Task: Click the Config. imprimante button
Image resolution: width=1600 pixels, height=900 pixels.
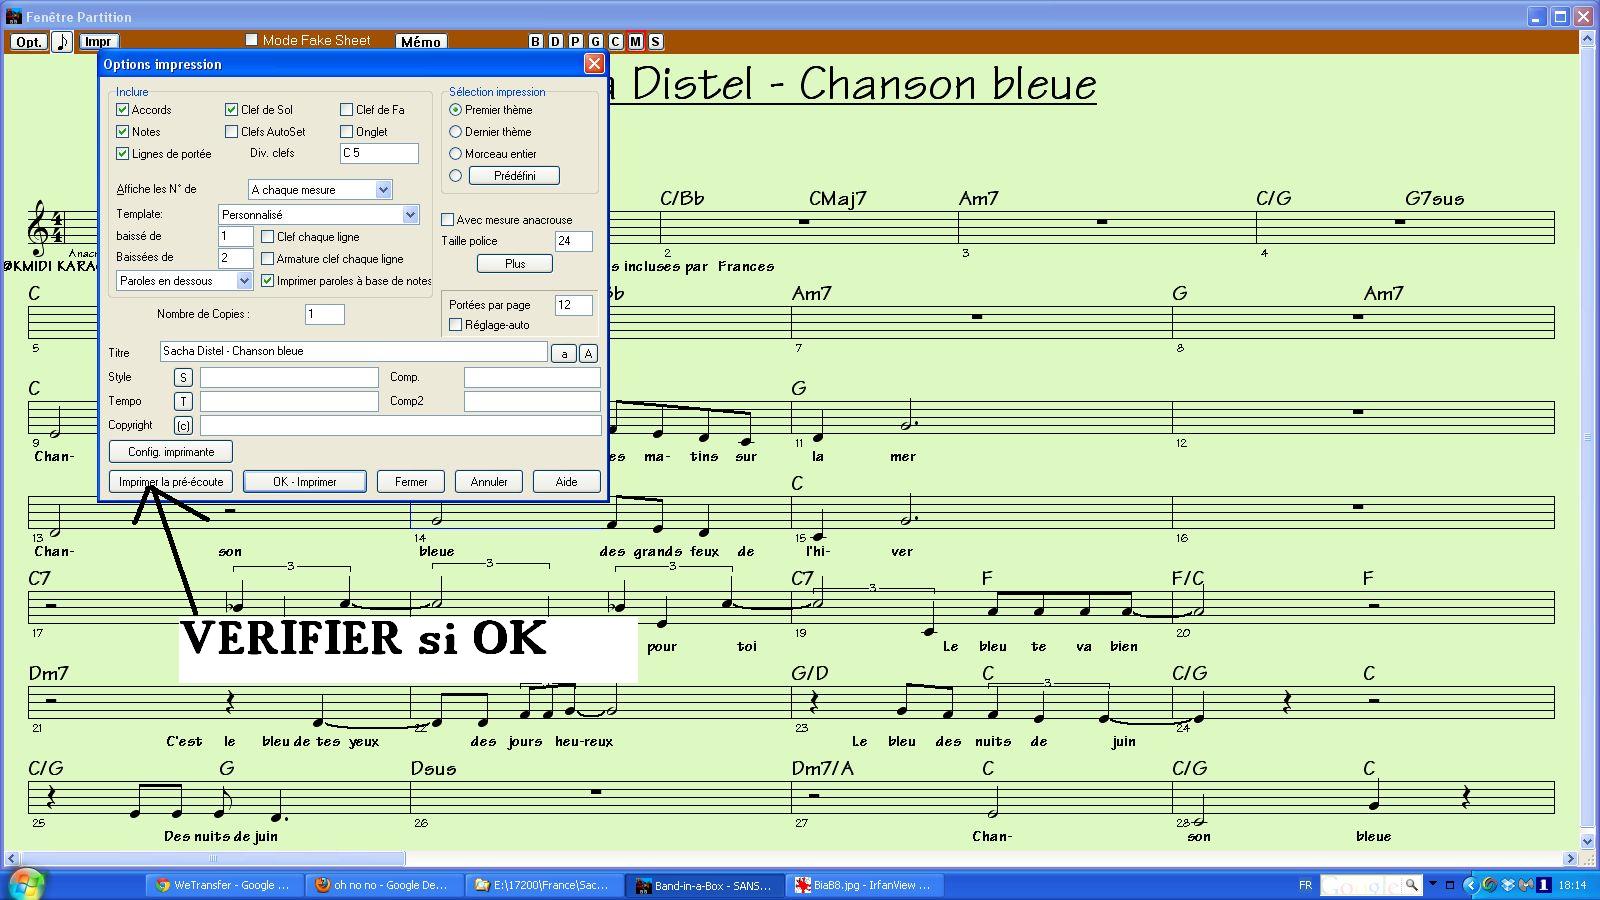Action: click(x=171, y=452)
